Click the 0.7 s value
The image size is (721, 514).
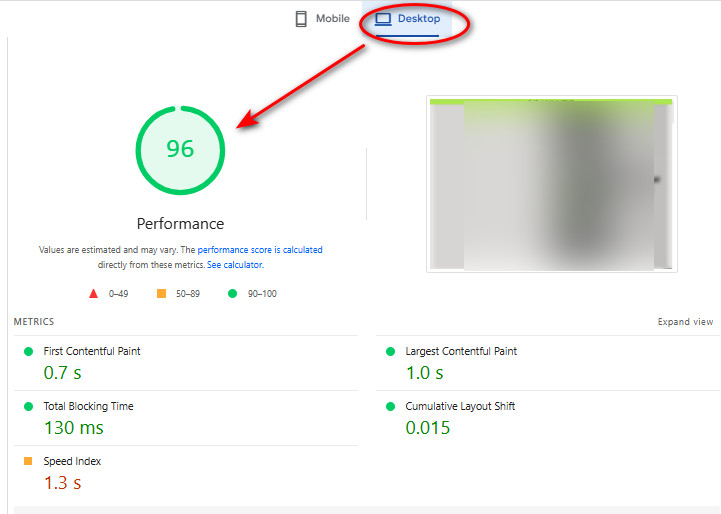[63, 373]
